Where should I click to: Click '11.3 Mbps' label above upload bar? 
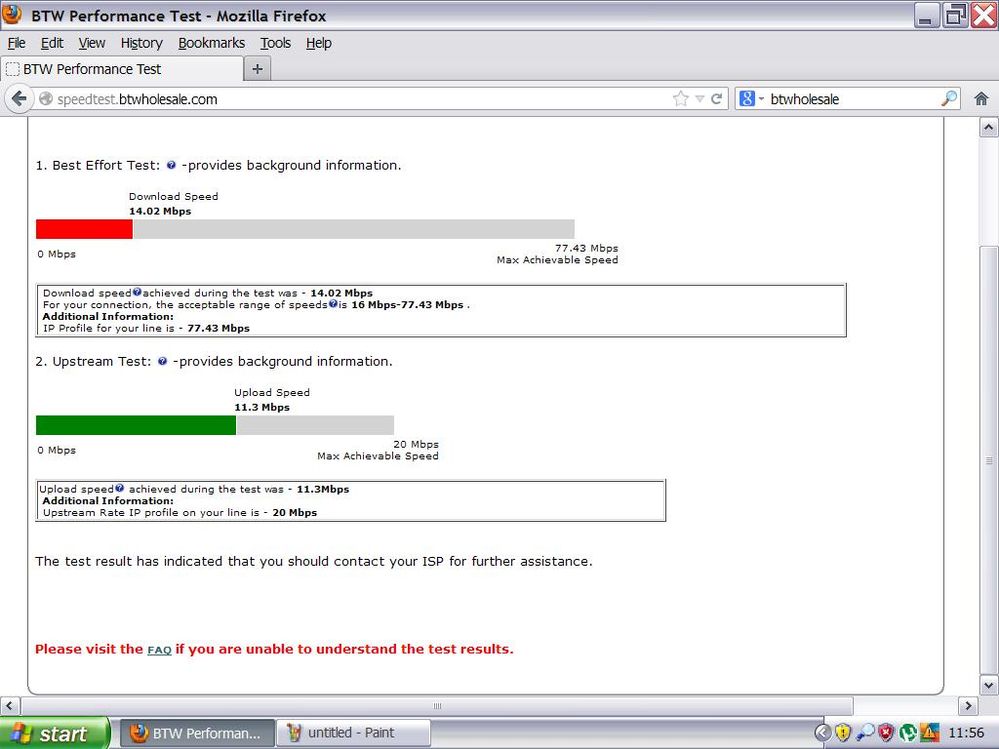(x=262, y=407)
